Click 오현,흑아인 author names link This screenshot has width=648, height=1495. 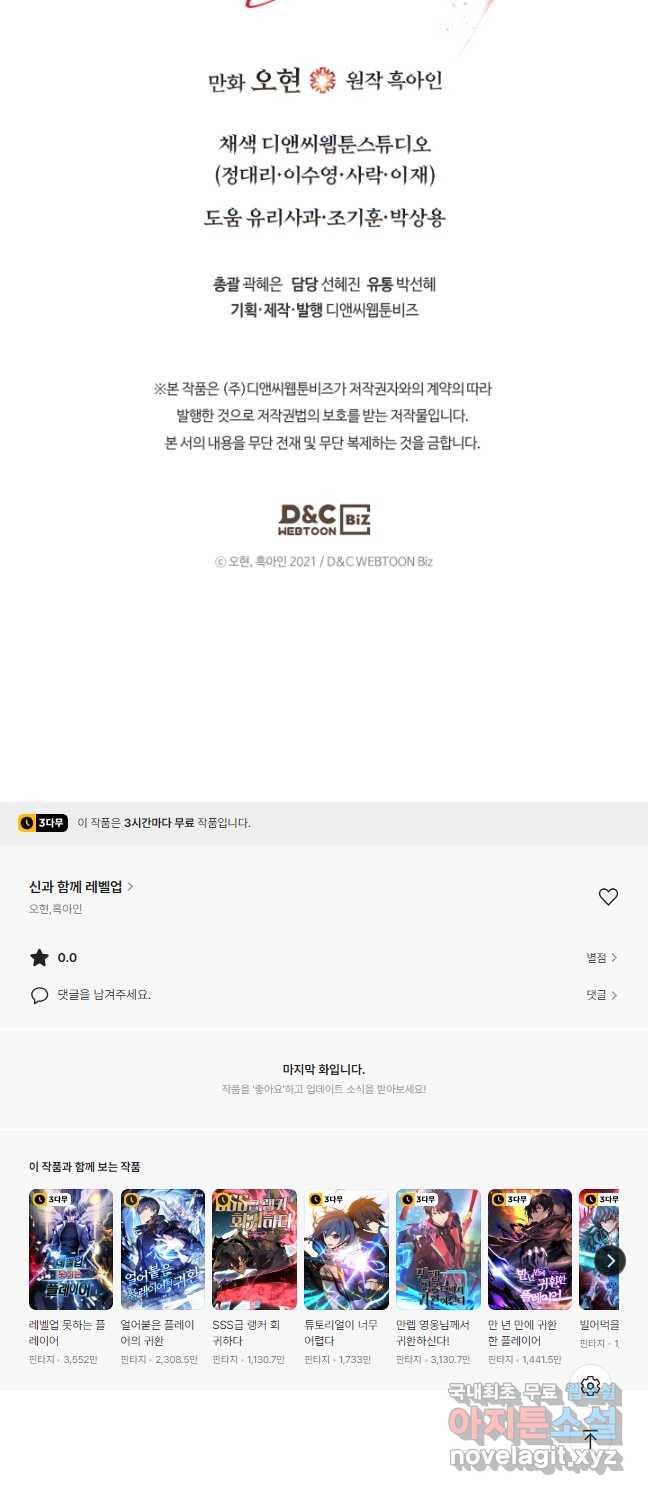[56, 909]
